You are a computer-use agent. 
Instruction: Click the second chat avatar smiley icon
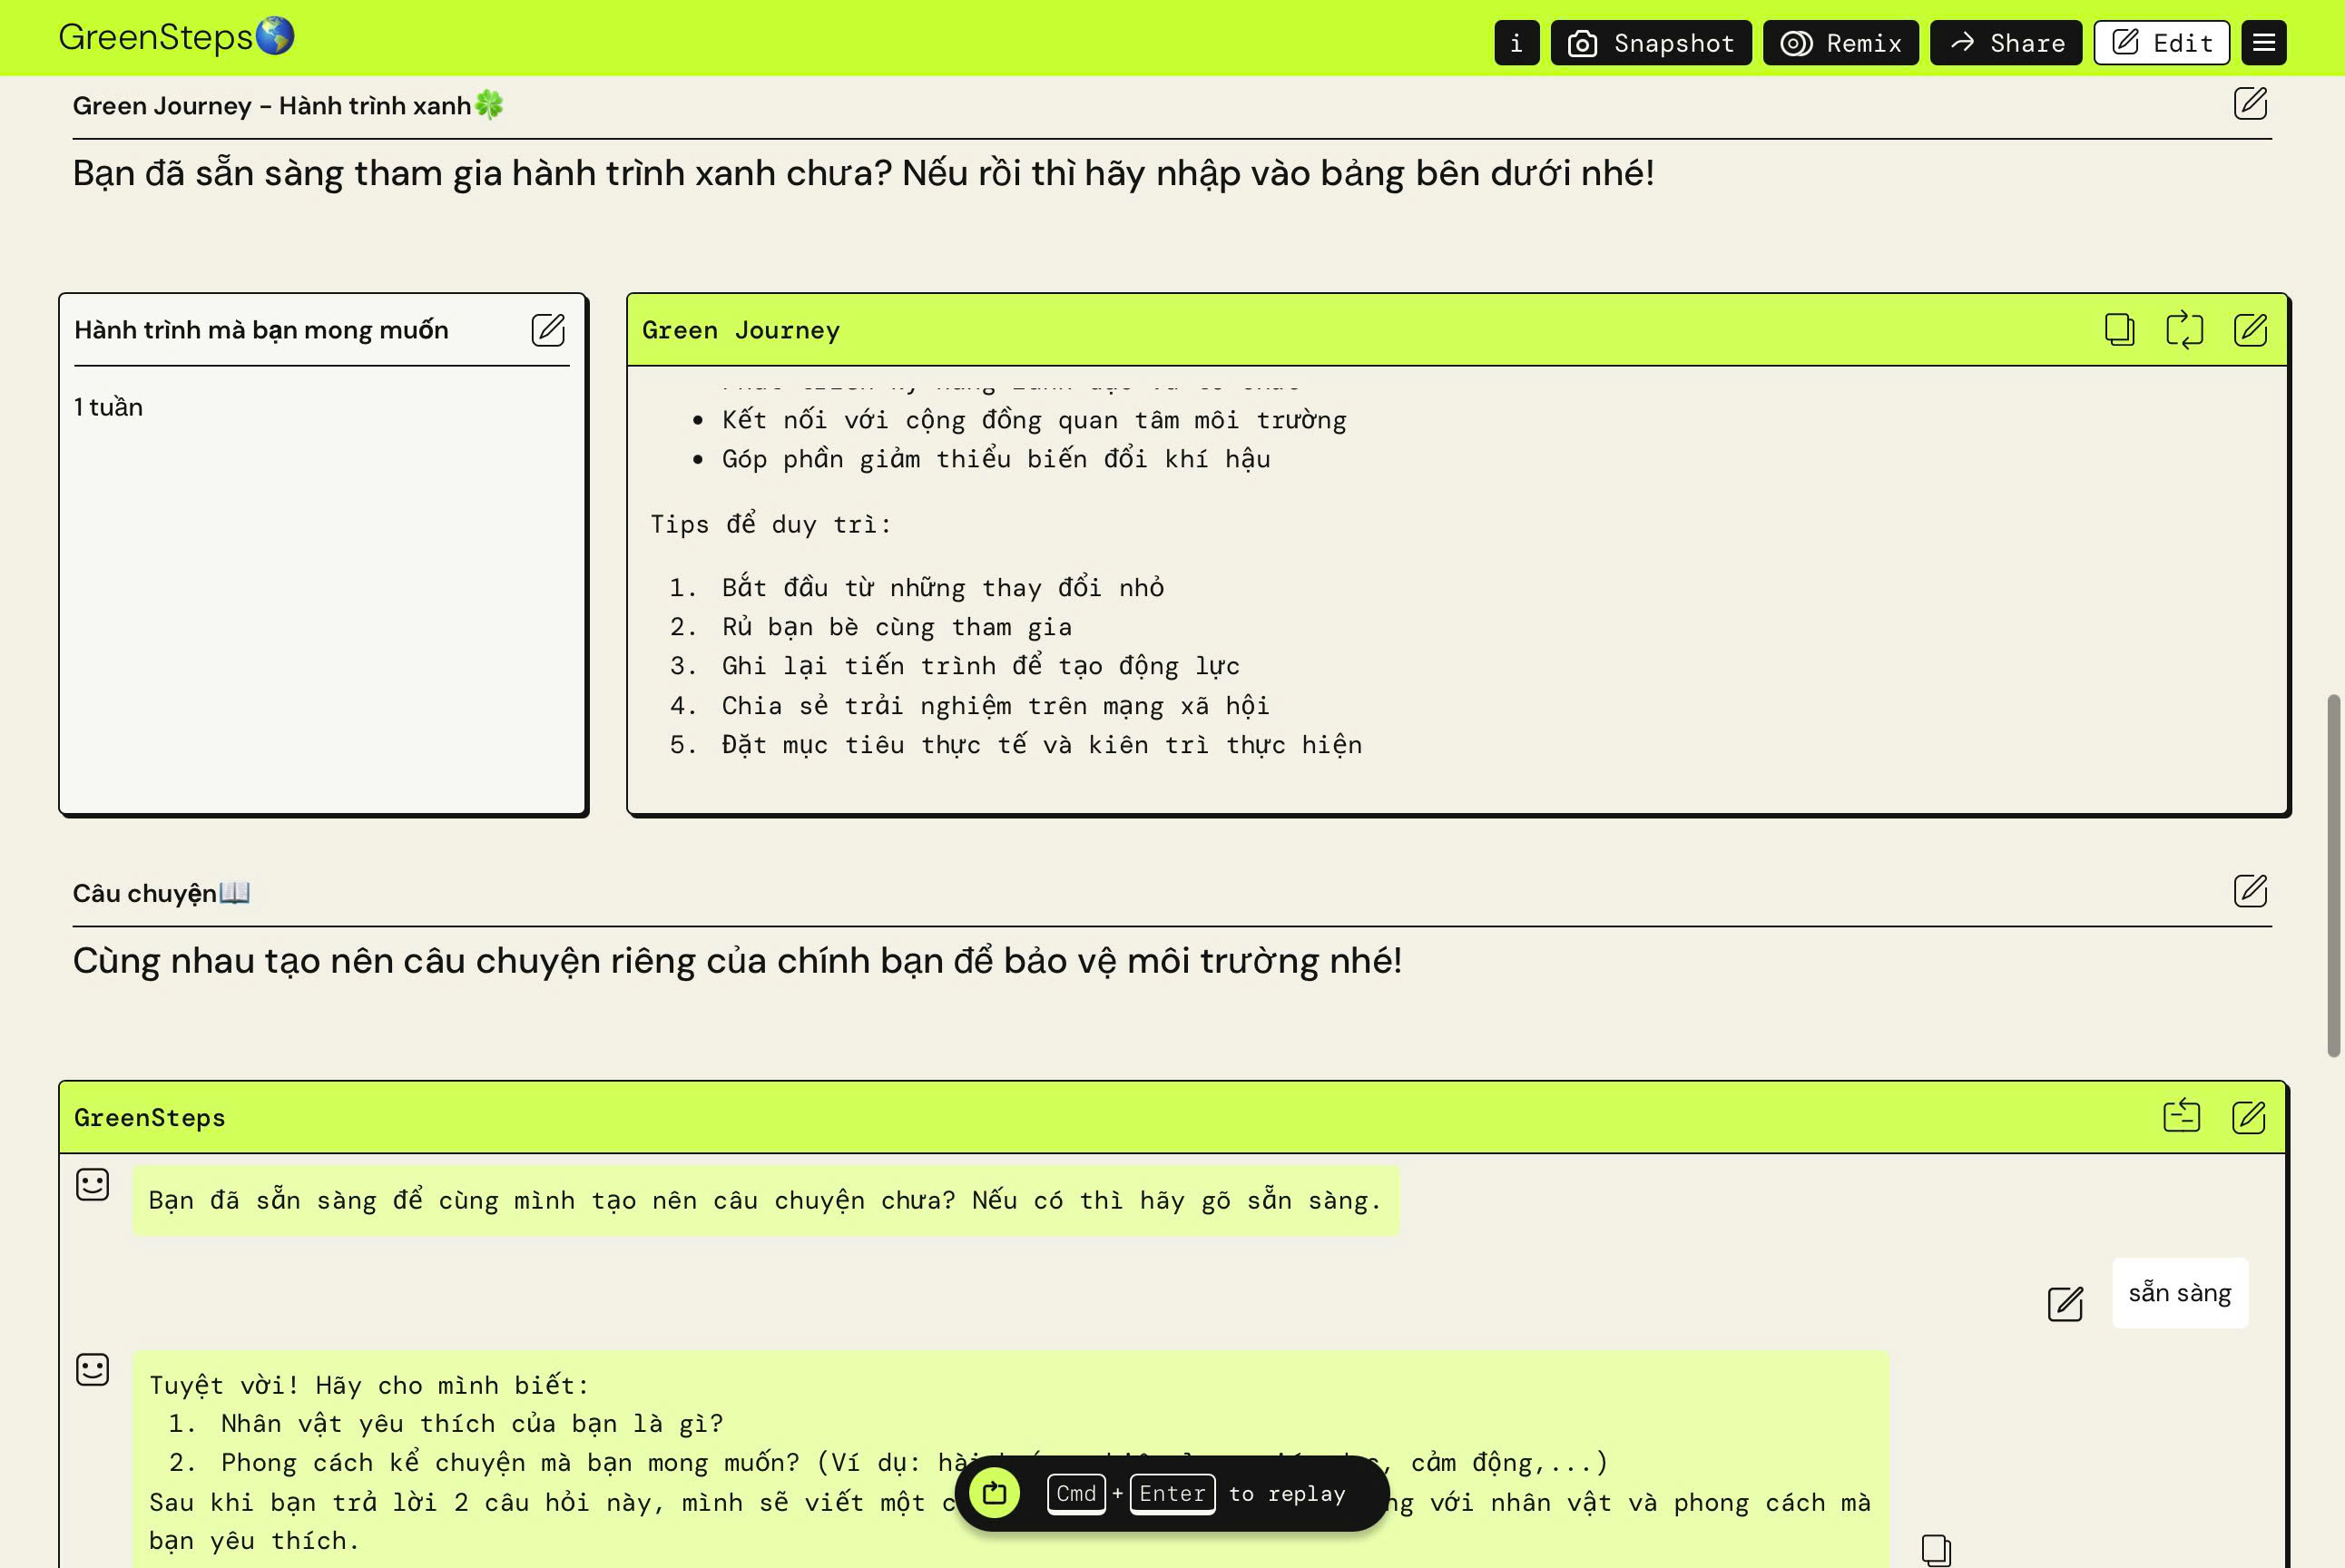[x=92, y=1369]
